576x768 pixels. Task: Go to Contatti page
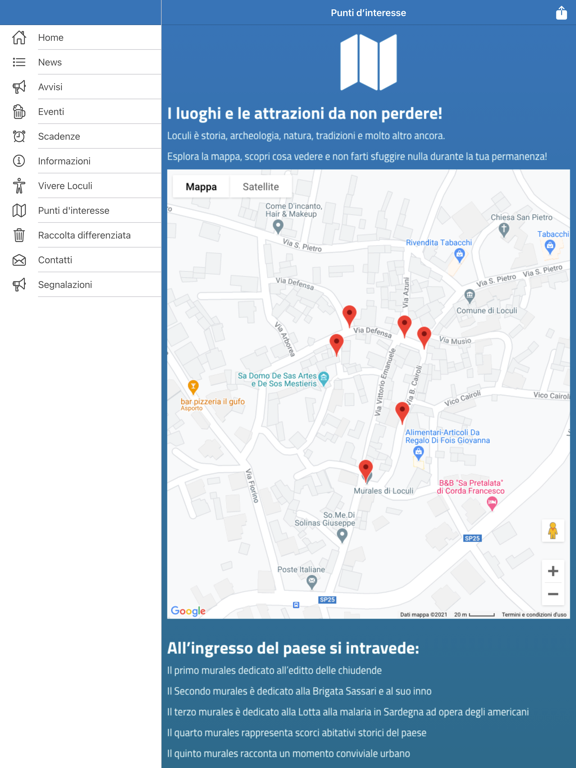[80, 260]
